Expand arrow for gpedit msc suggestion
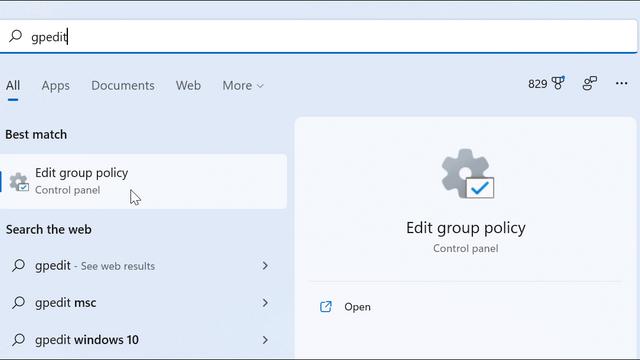Screen dimensions: 640x360 click(265, 303)
